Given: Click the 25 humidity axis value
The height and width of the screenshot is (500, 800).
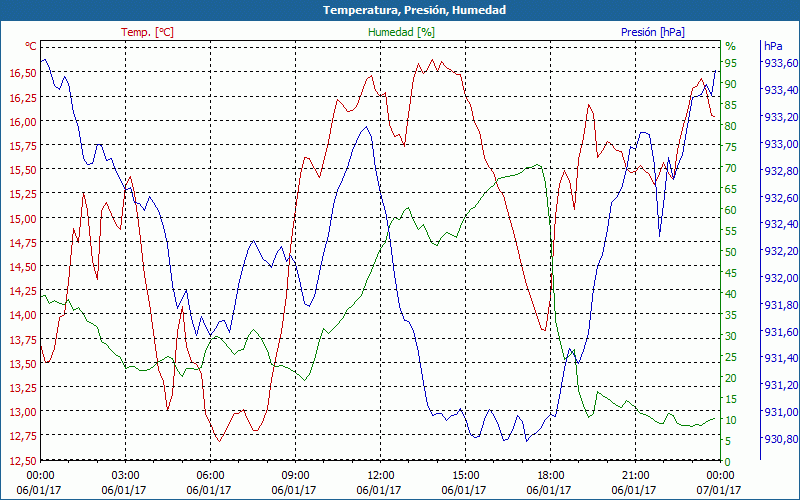Looking at the screenshot, I should click(x=731, y=357).
